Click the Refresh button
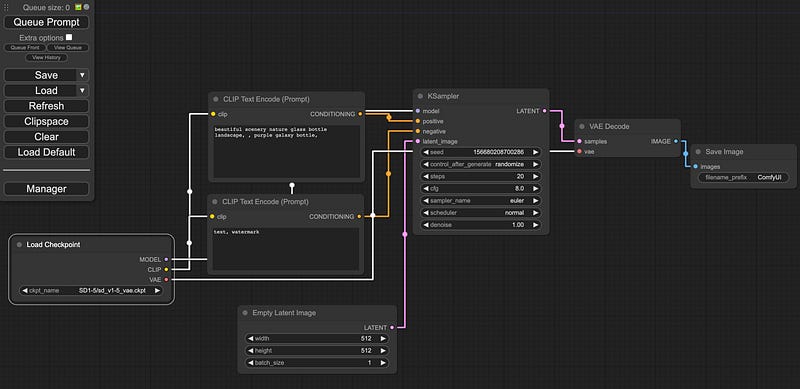This screenshot has width=800, height=389. [x=46, y=106]
